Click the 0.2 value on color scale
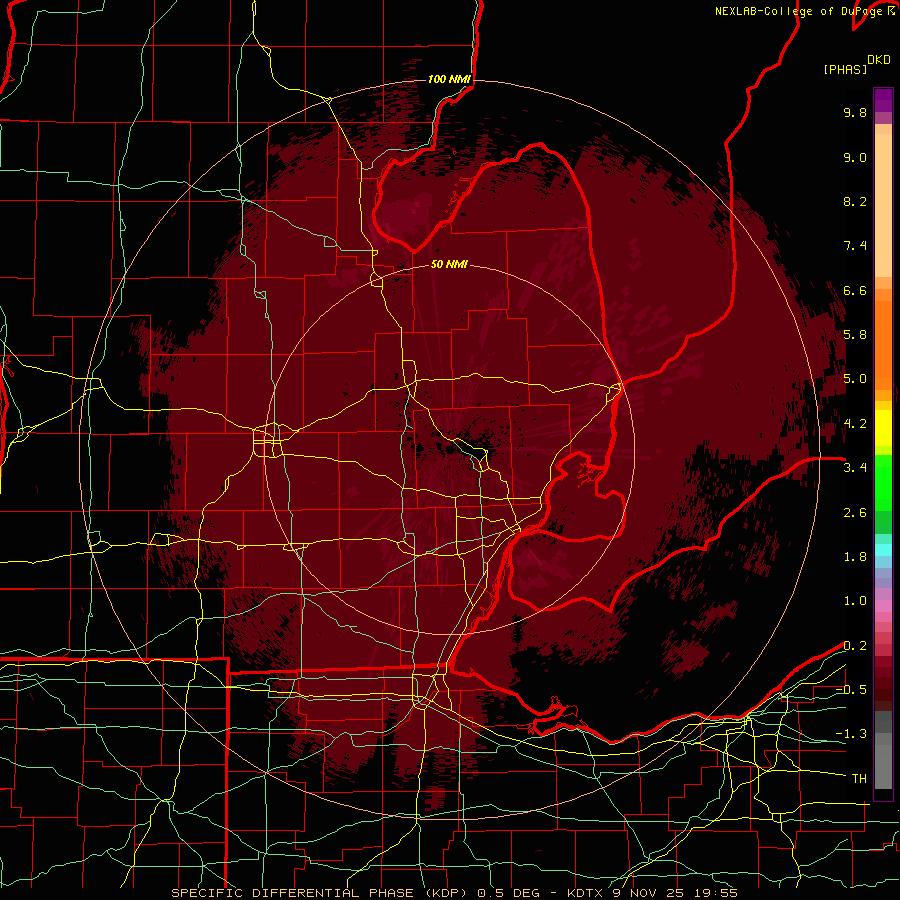 855,646
